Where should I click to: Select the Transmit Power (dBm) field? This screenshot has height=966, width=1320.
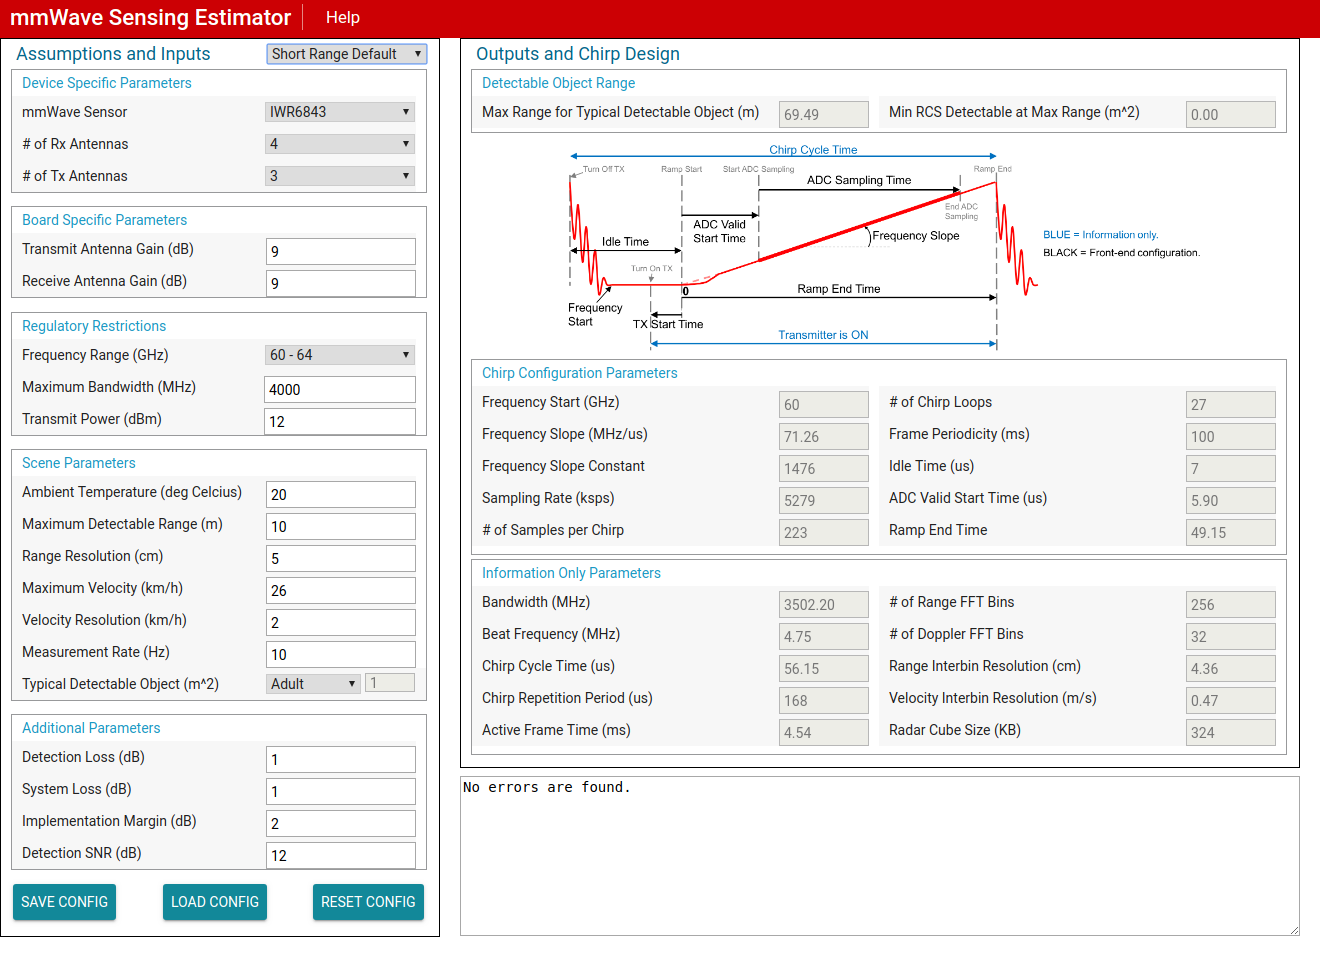[x=340, y=421]
